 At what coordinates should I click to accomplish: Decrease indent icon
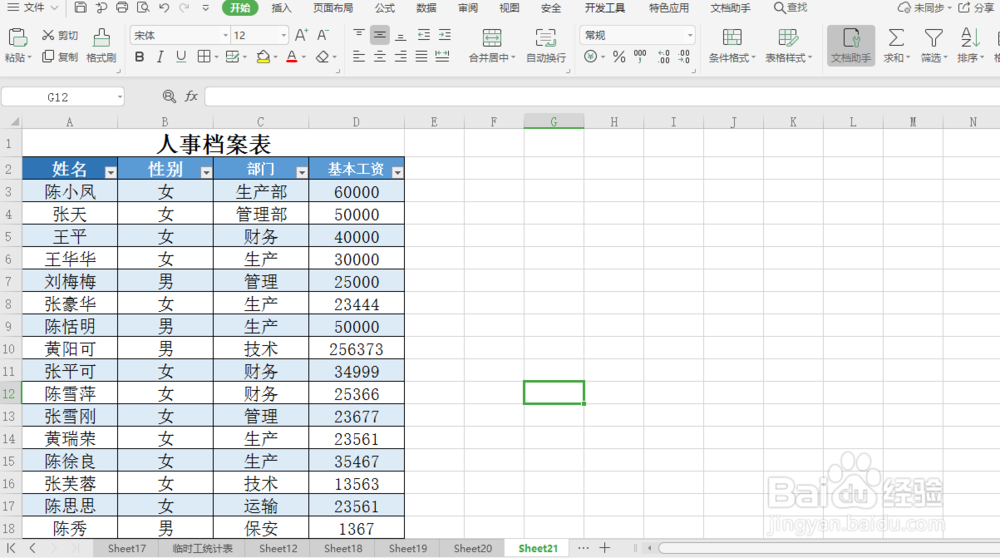[423, 34]
